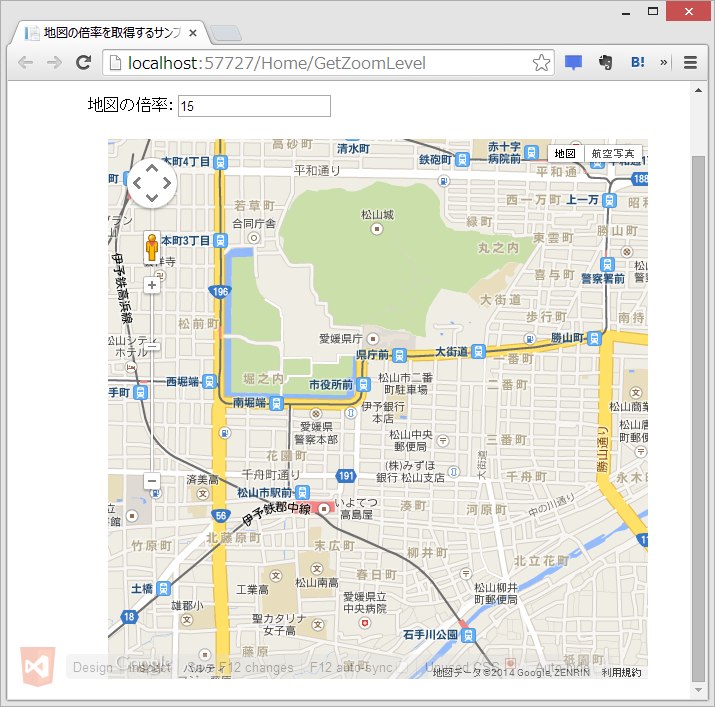
Task: Zoom in the map with the plus button
Action: 152,285
